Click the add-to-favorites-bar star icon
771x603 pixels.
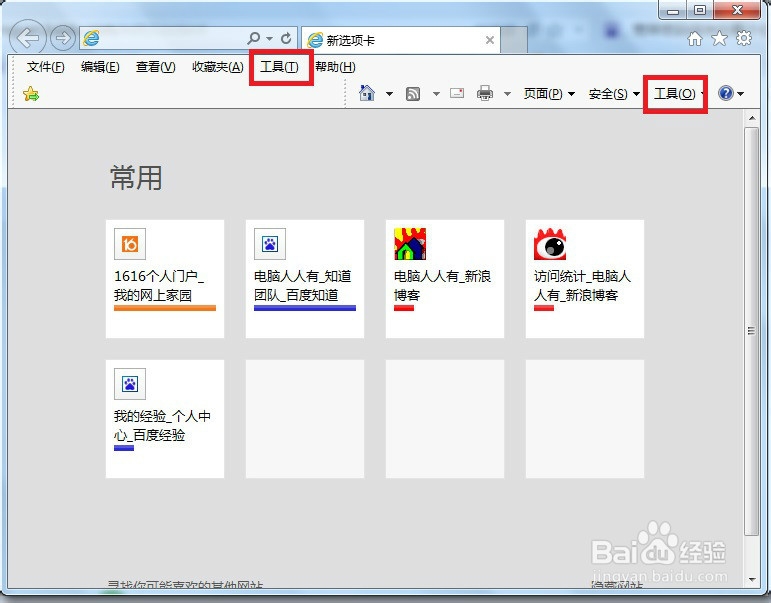pyautogui.click(x=31, y=93)
